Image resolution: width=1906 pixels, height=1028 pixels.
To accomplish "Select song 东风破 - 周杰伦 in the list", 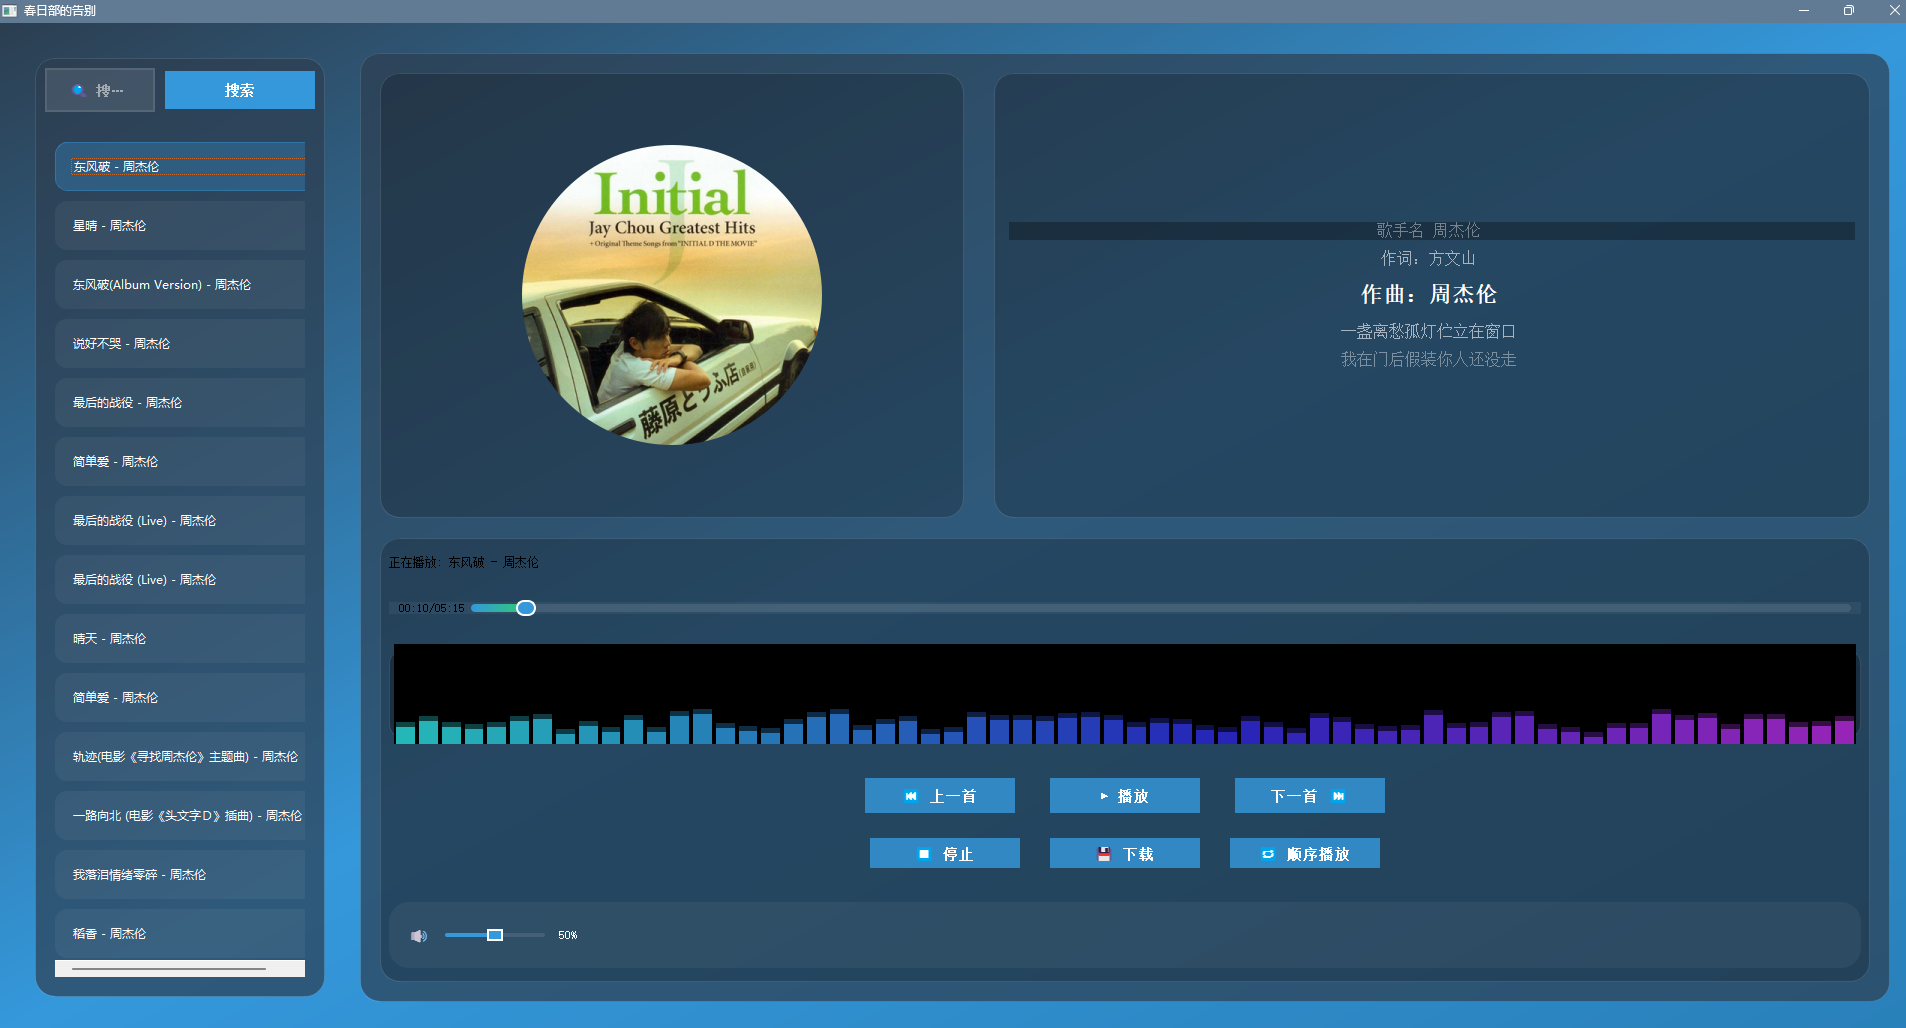I will click(x=180, y=167).
